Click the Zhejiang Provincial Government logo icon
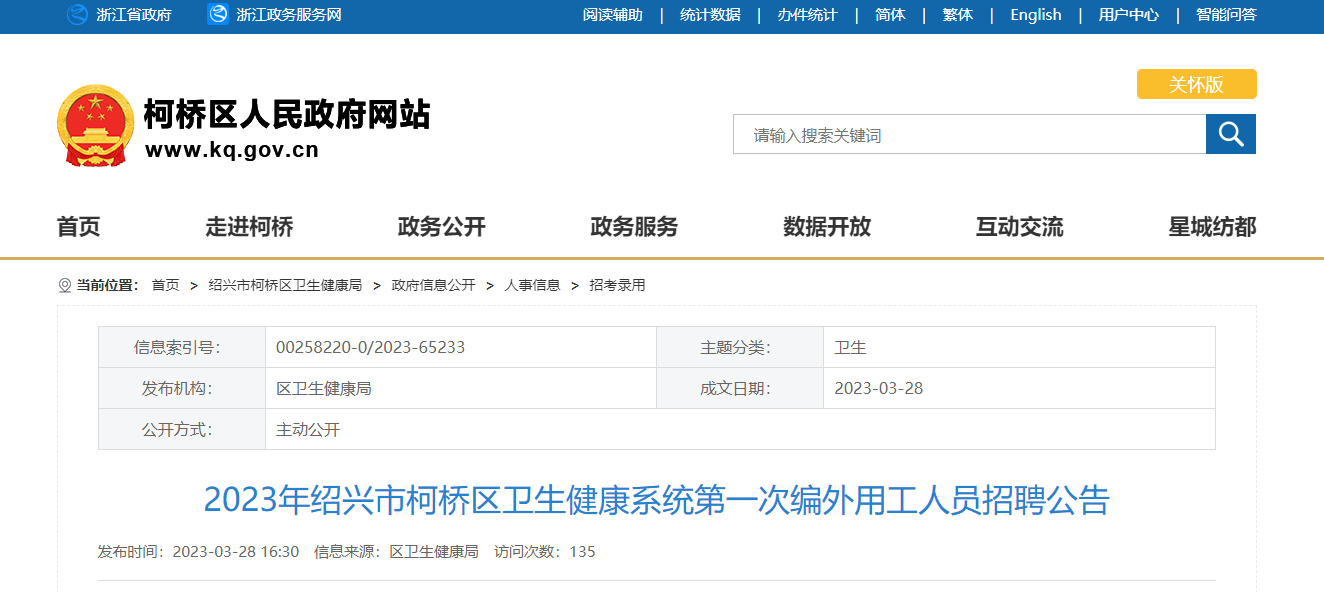Viewport: 1324px width, 592px height. [77, 15]
